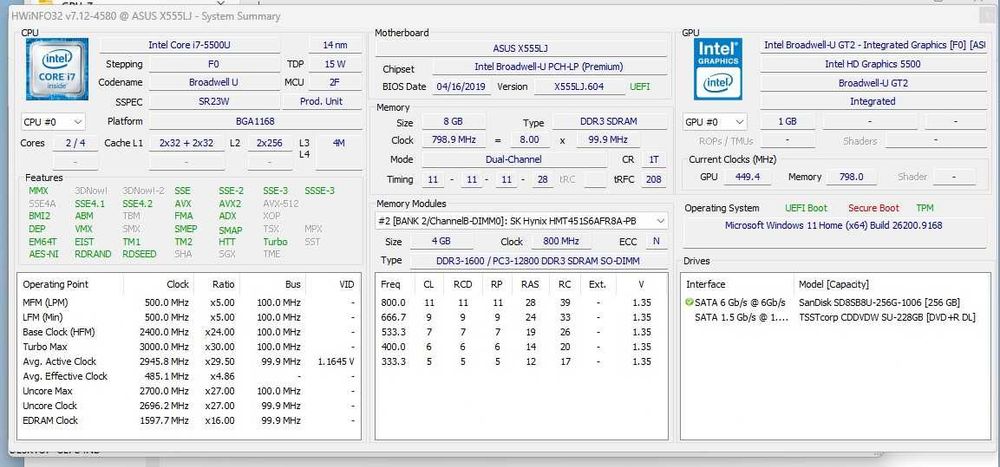Click the memory size 8 GB value

click(x=452, y=122)
